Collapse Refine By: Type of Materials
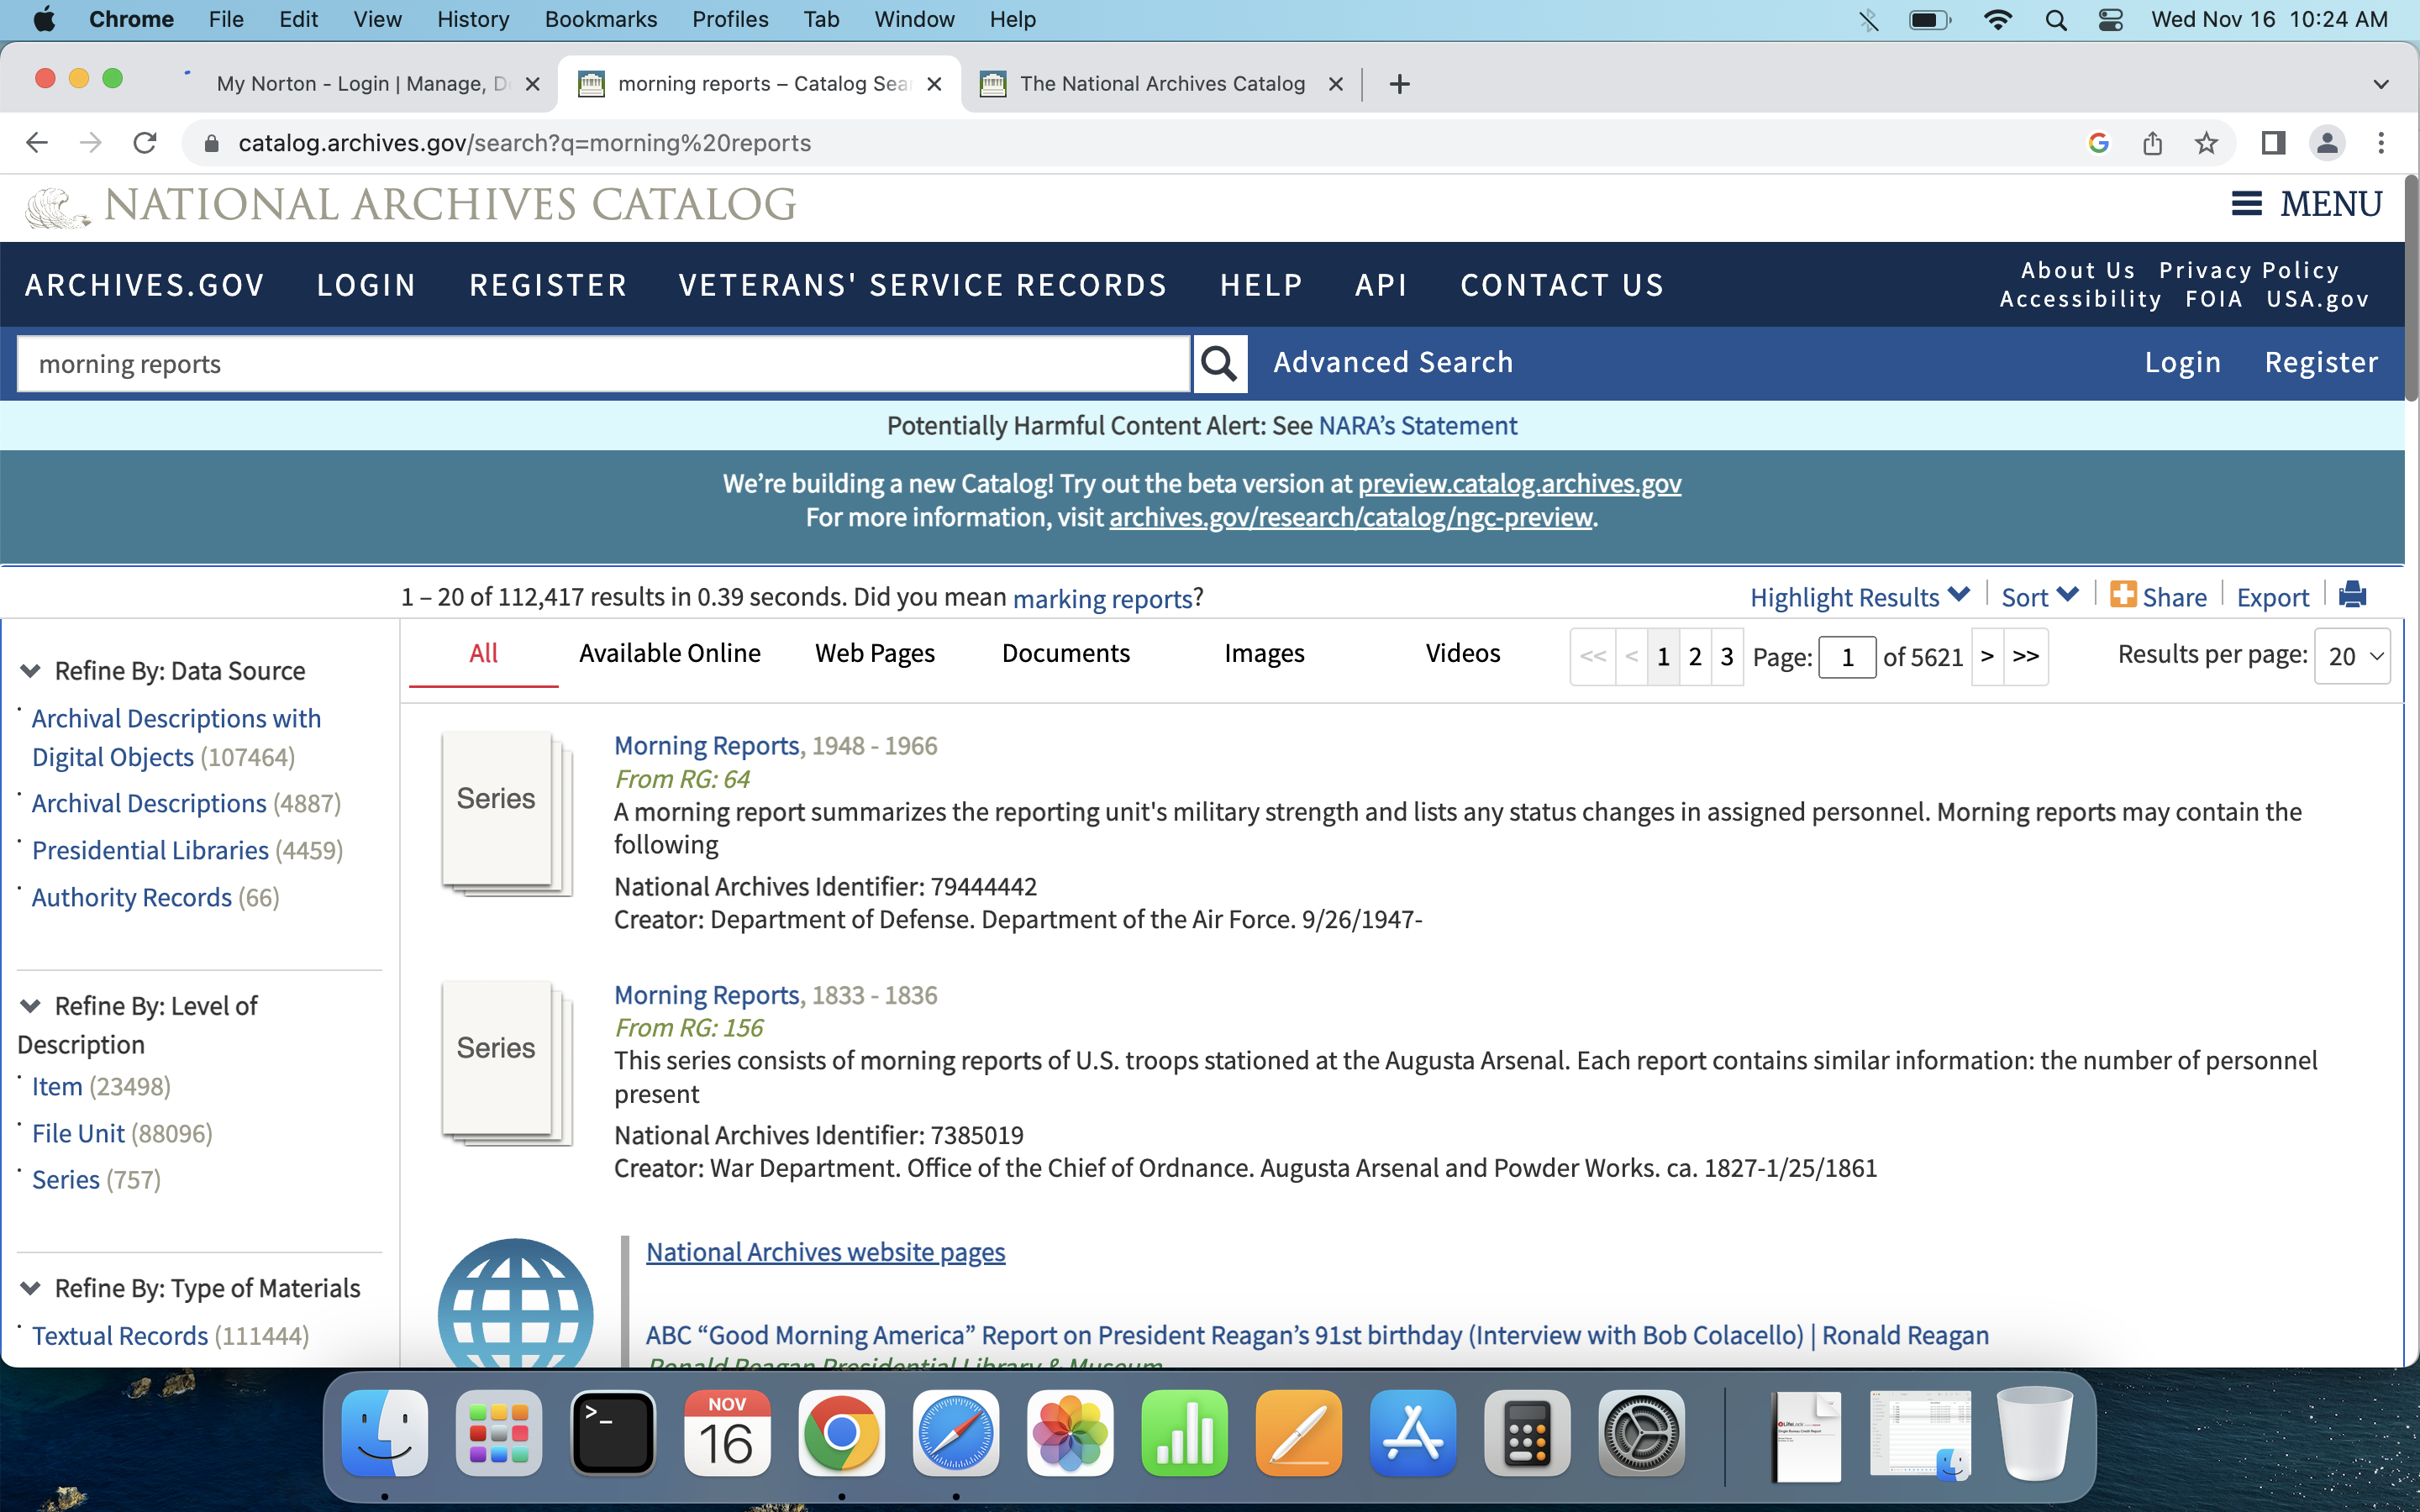The width and height of the screenshot is (2420, 1512). [31, 1288]
